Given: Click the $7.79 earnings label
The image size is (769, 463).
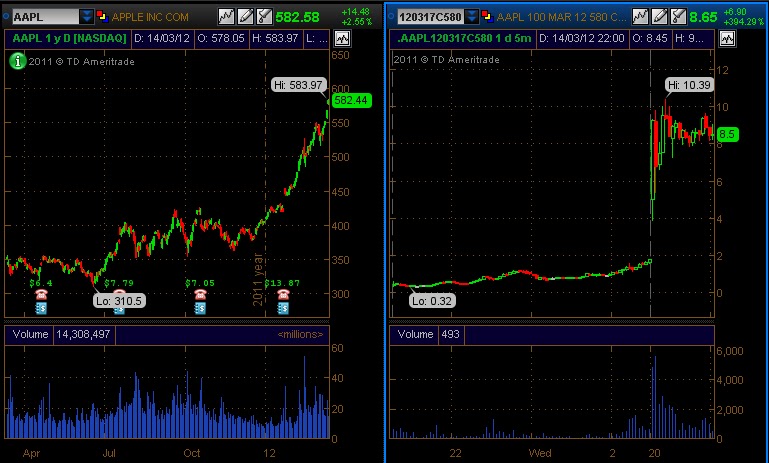Looking at the screenshot, I should click(x=119, y=283).
